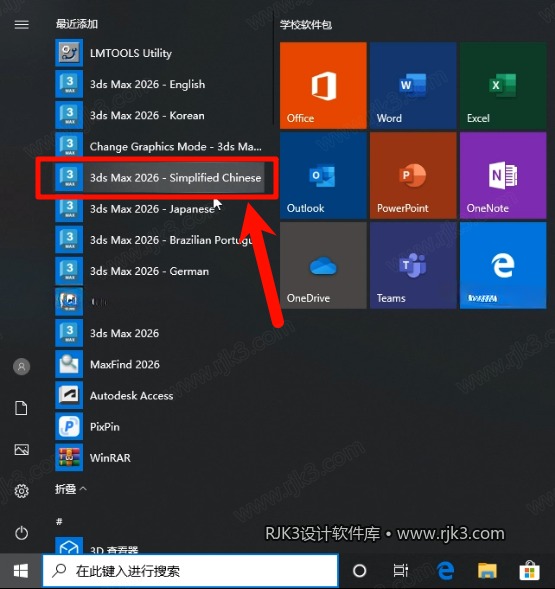Viewport: 555px width, 589px height.
Task: Open Microsoft Store from taskbar
Action: 529,571
